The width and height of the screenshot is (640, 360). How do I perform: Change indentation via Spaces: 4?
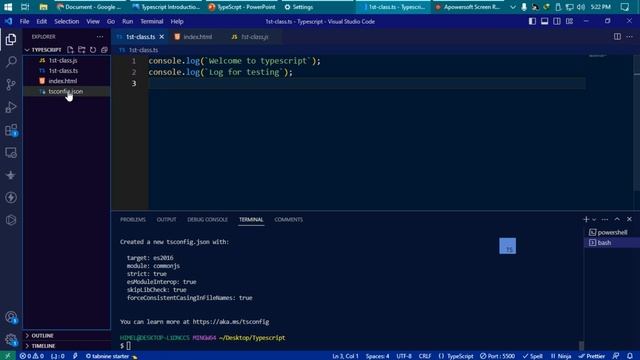tap(377, 356)
